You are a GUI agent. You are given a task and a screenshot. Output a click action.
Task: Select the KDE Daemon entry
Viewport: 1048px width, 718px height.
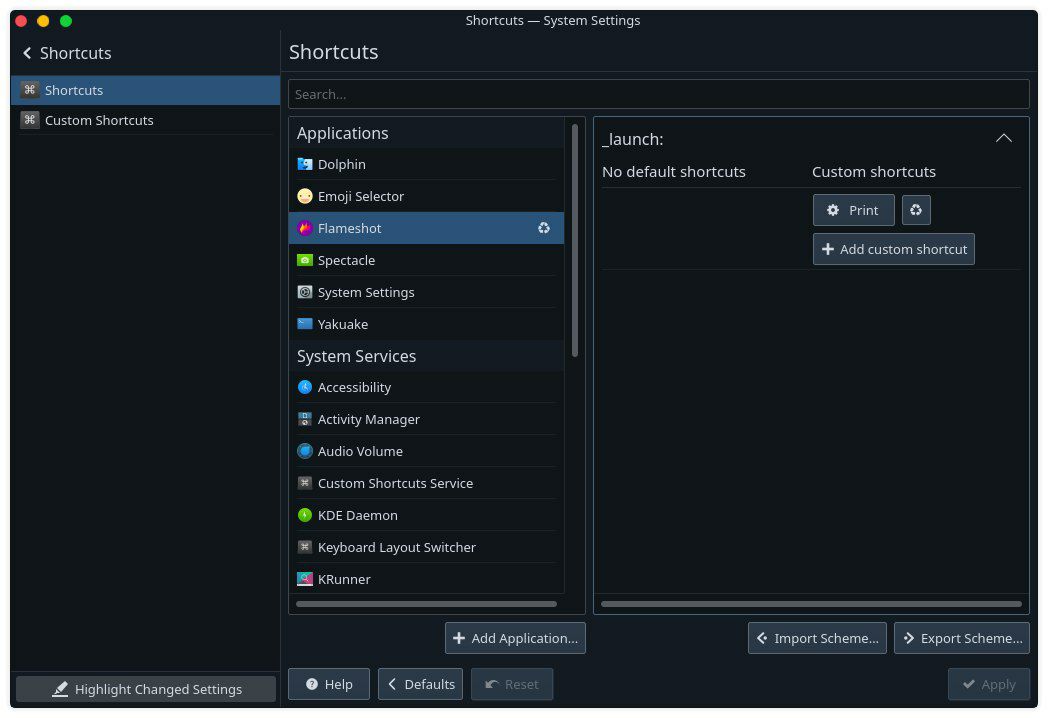[426, 515]
